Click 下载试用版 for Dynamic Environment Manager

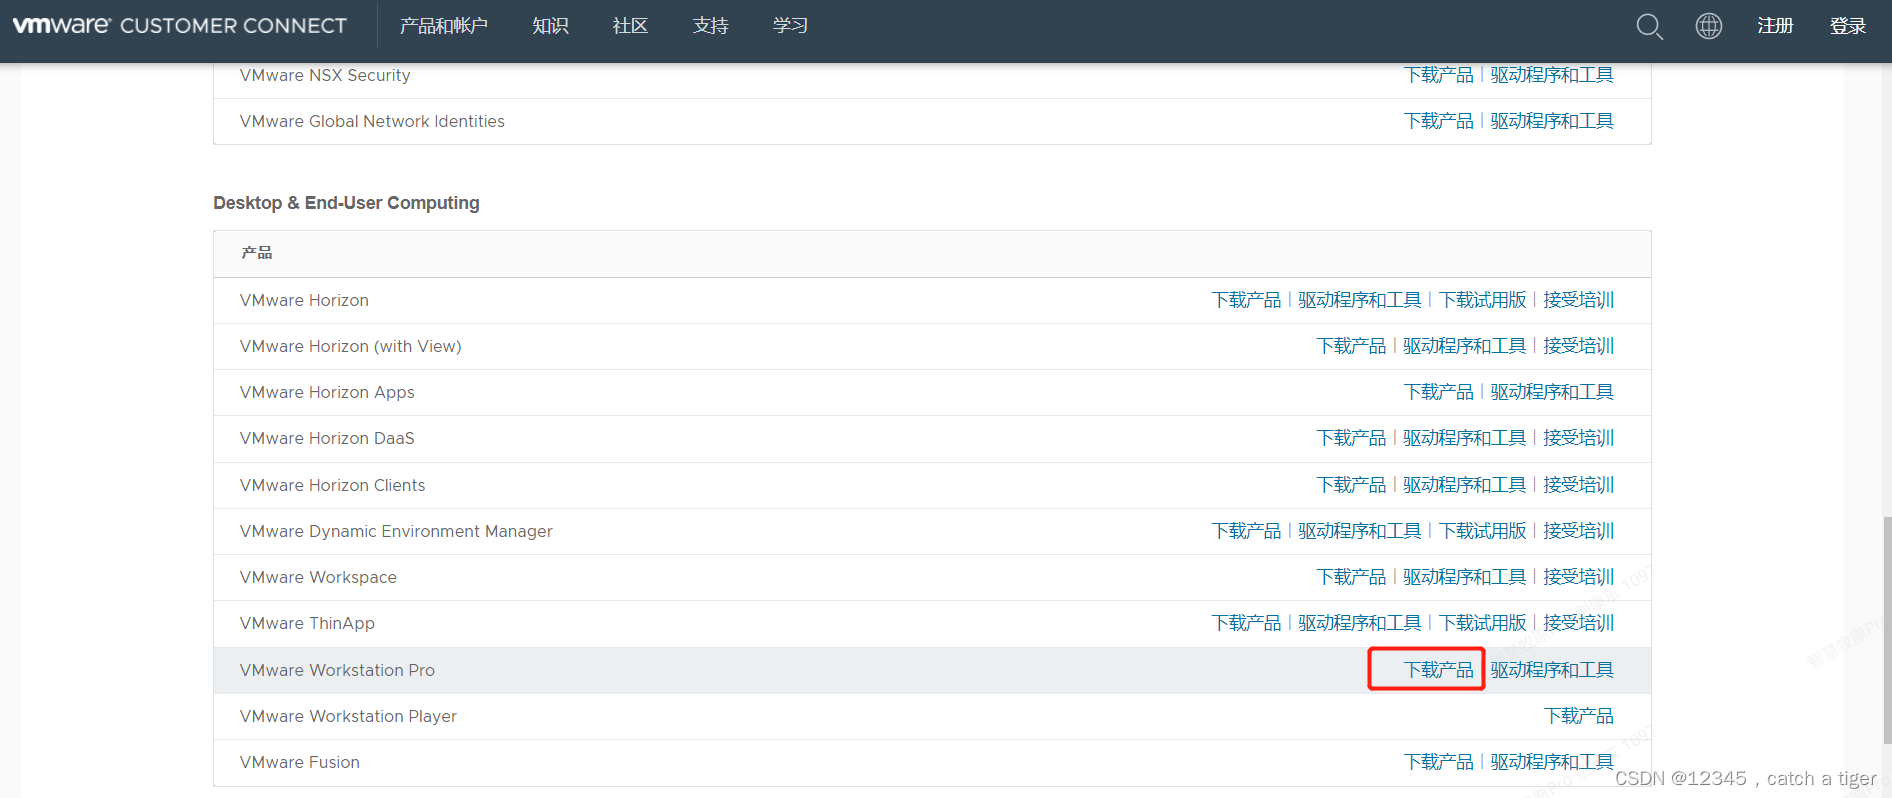coord(1483,531)
